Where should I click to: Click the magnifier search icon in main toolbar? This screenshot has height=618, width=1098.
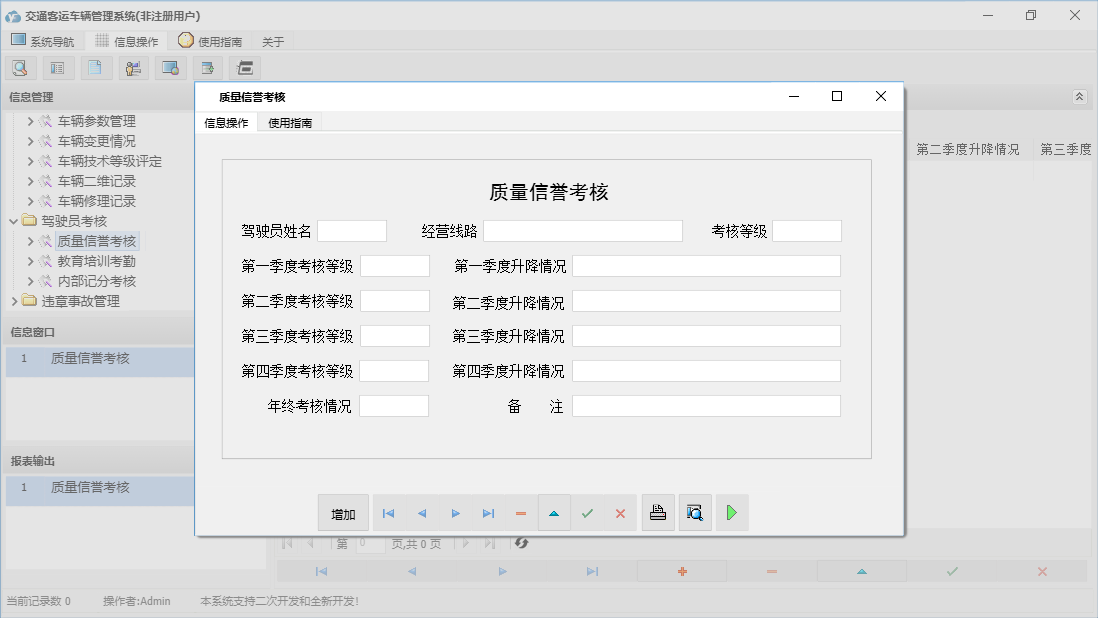click(x=20, y=67)
